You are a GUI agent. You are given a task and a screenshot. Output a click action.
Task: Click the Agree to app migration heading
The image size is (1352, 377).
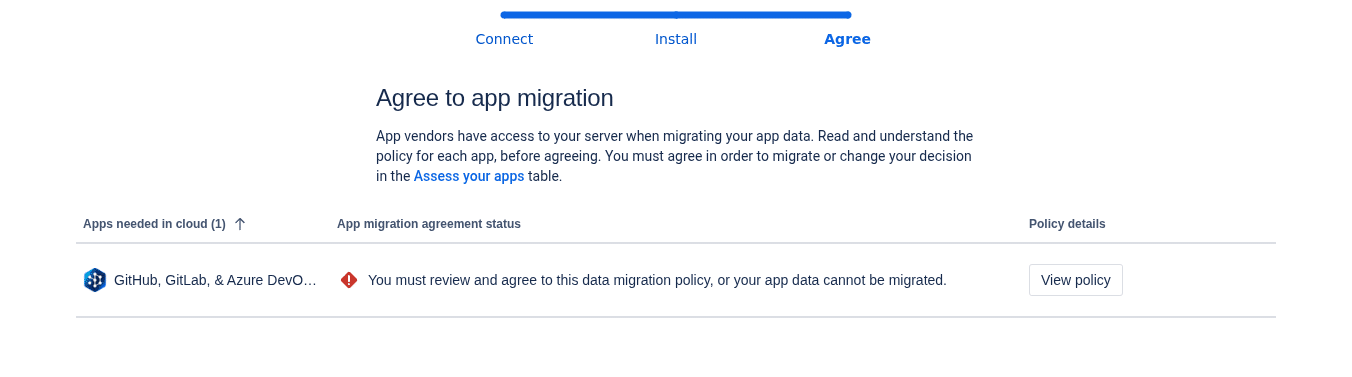pos(495,98)
